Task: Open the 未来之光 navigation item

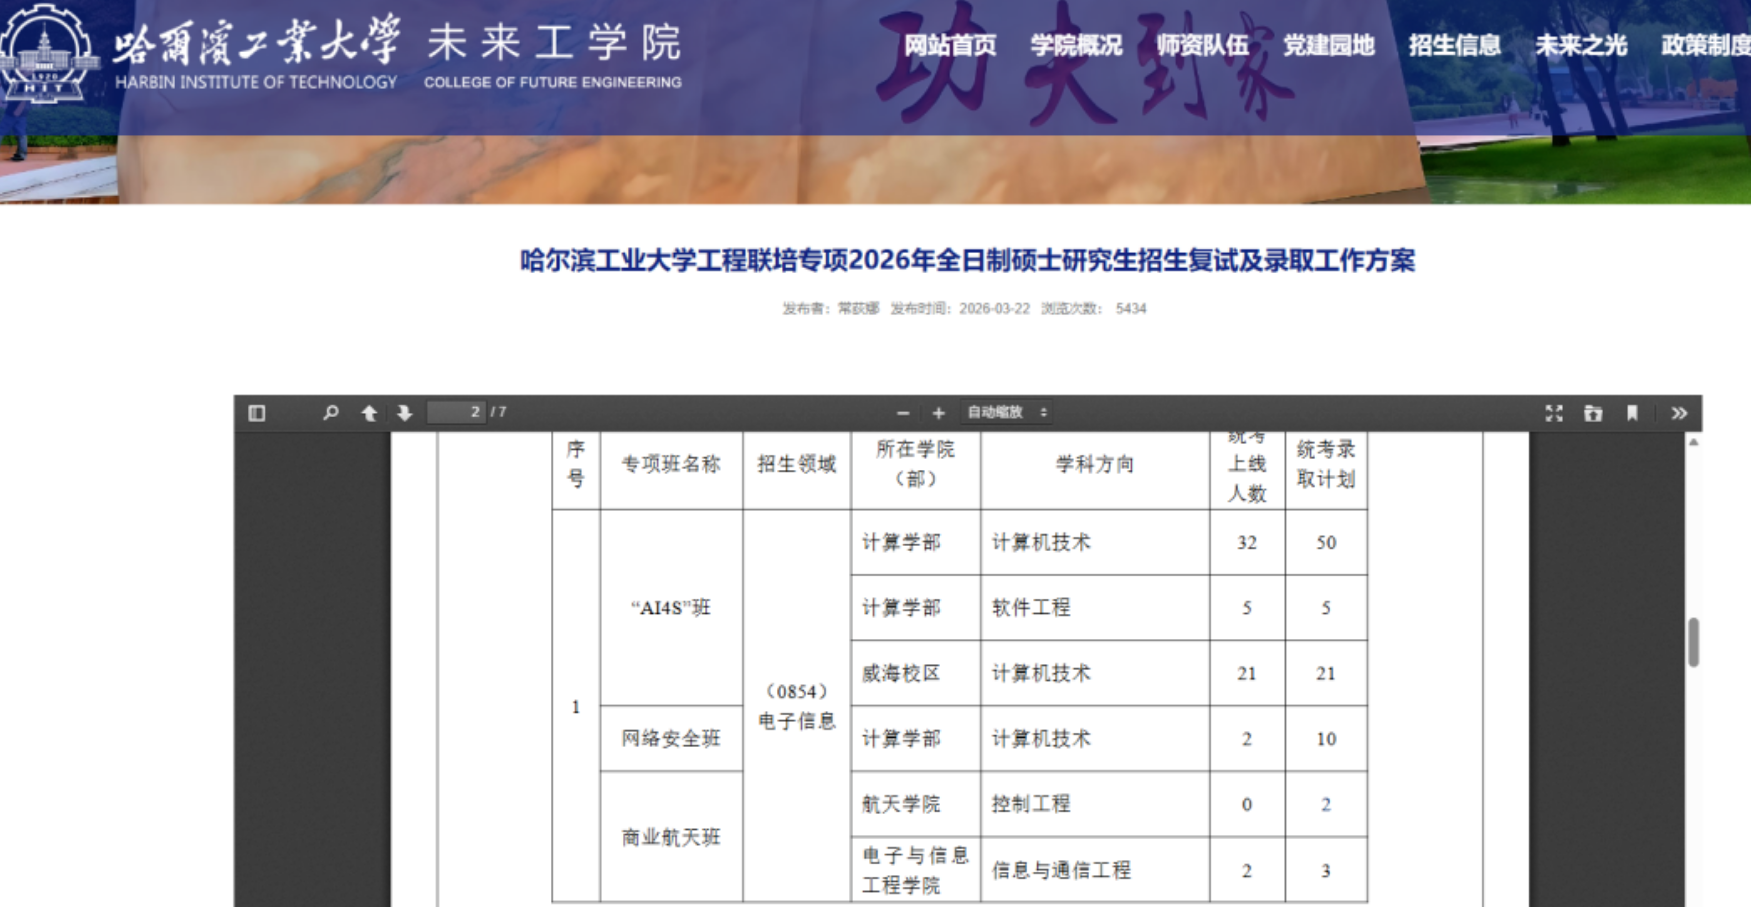Action: click(1580, 45)
